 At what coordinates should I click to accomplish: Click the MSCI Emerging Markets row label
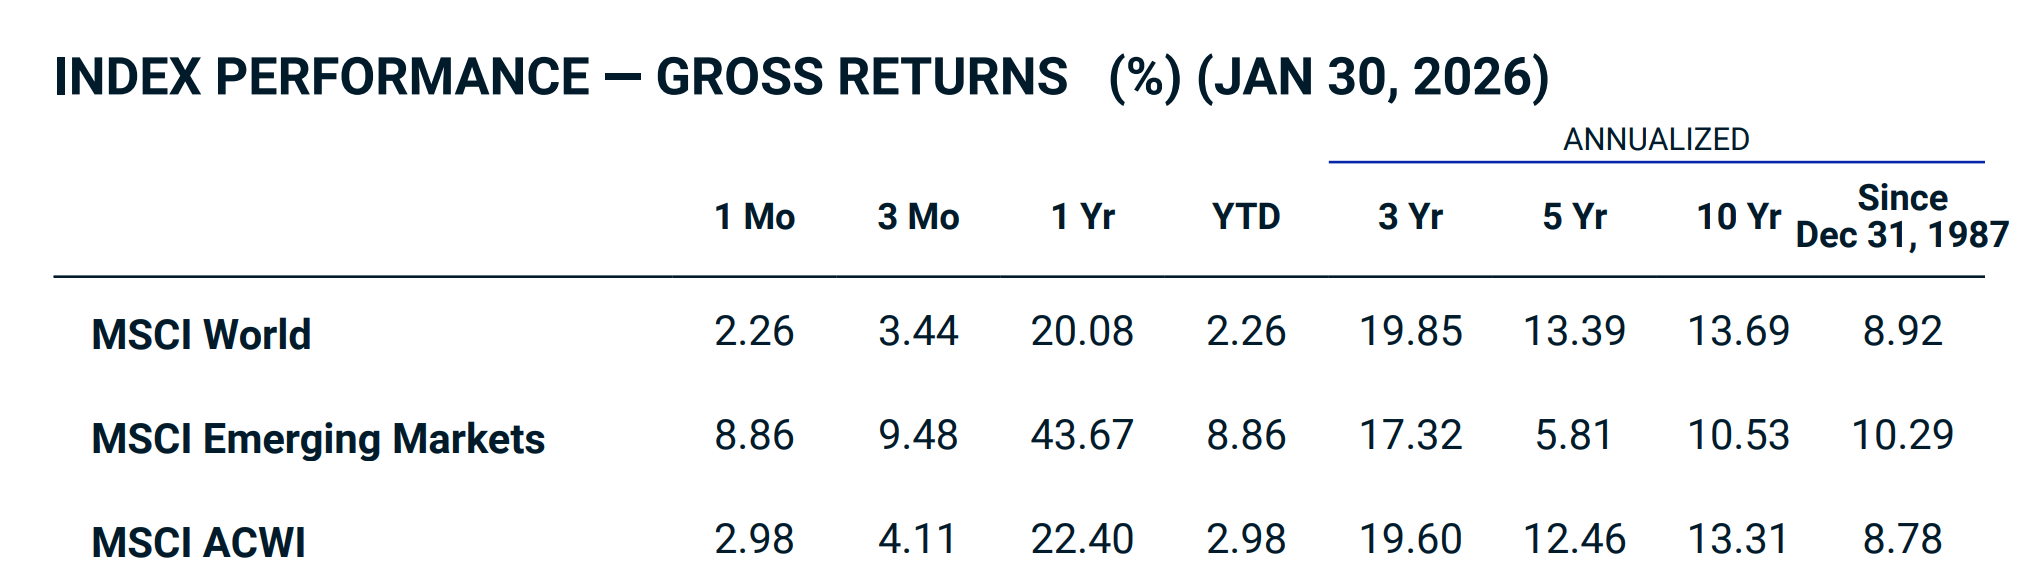(318, 439)
